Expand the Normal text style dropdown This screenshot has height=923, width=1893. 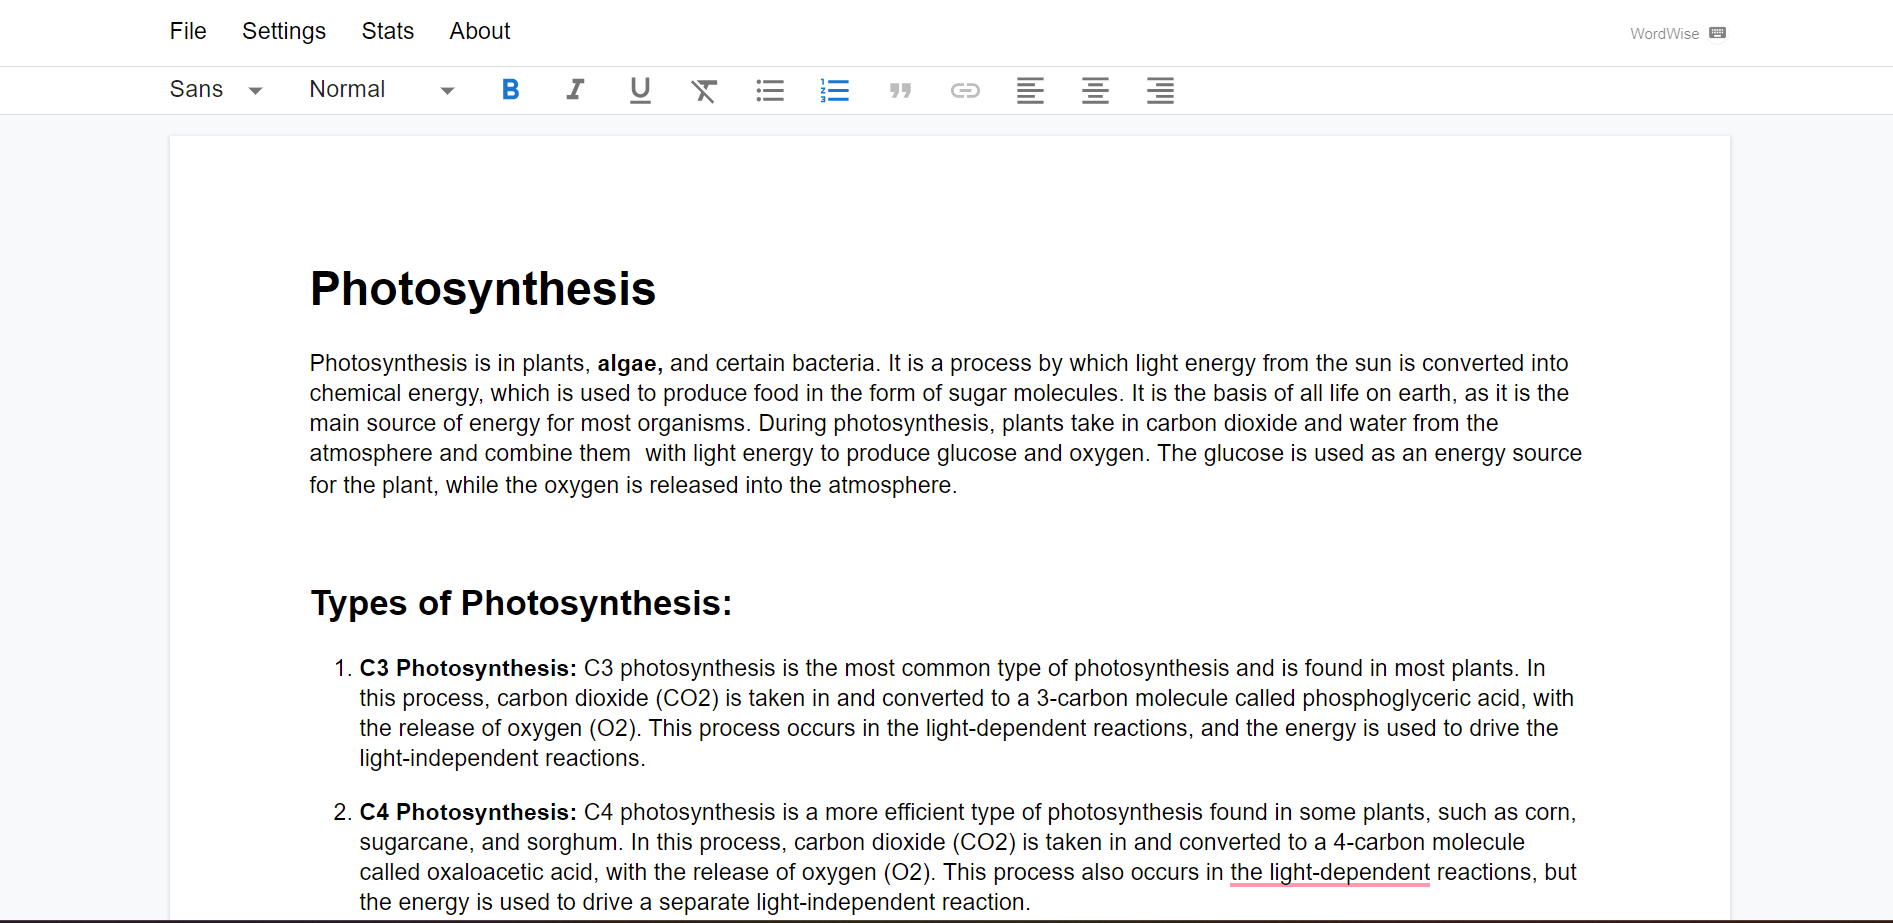(x=381, y=90)
